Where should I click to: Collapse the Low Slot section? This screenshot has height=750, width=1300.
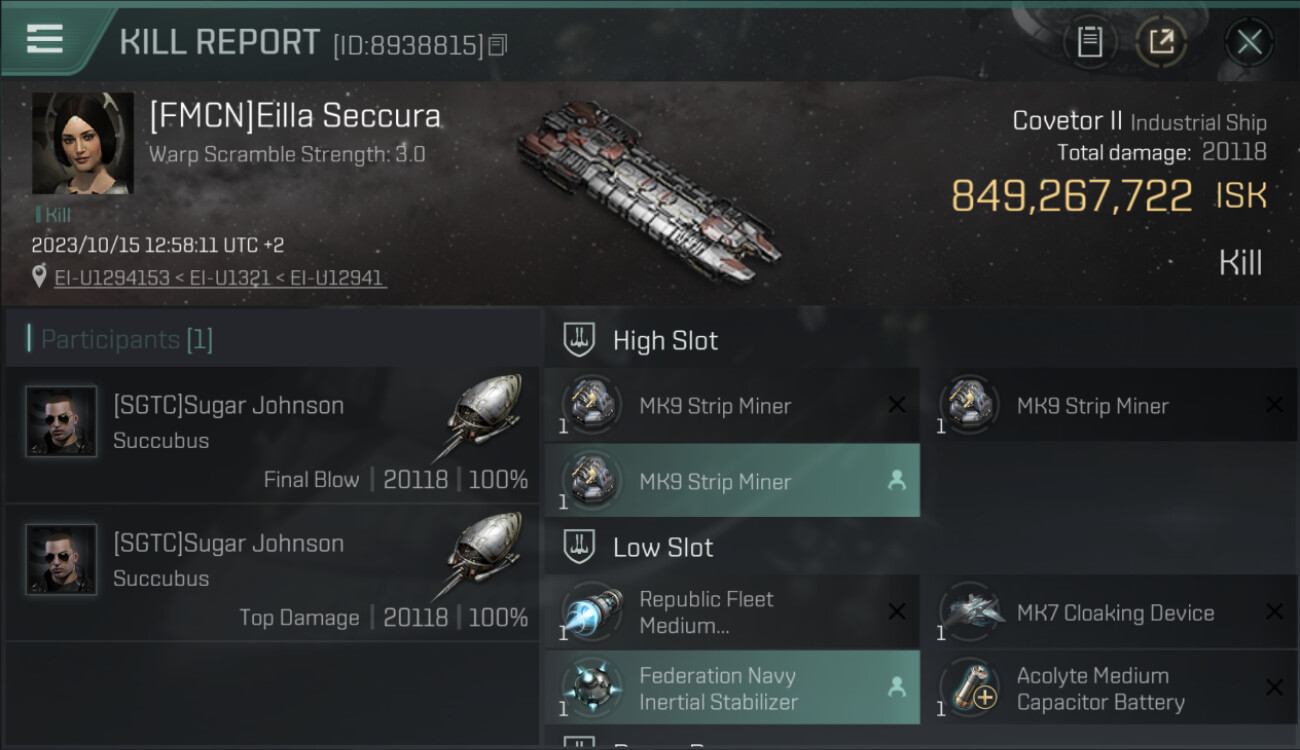pos(580,548)
